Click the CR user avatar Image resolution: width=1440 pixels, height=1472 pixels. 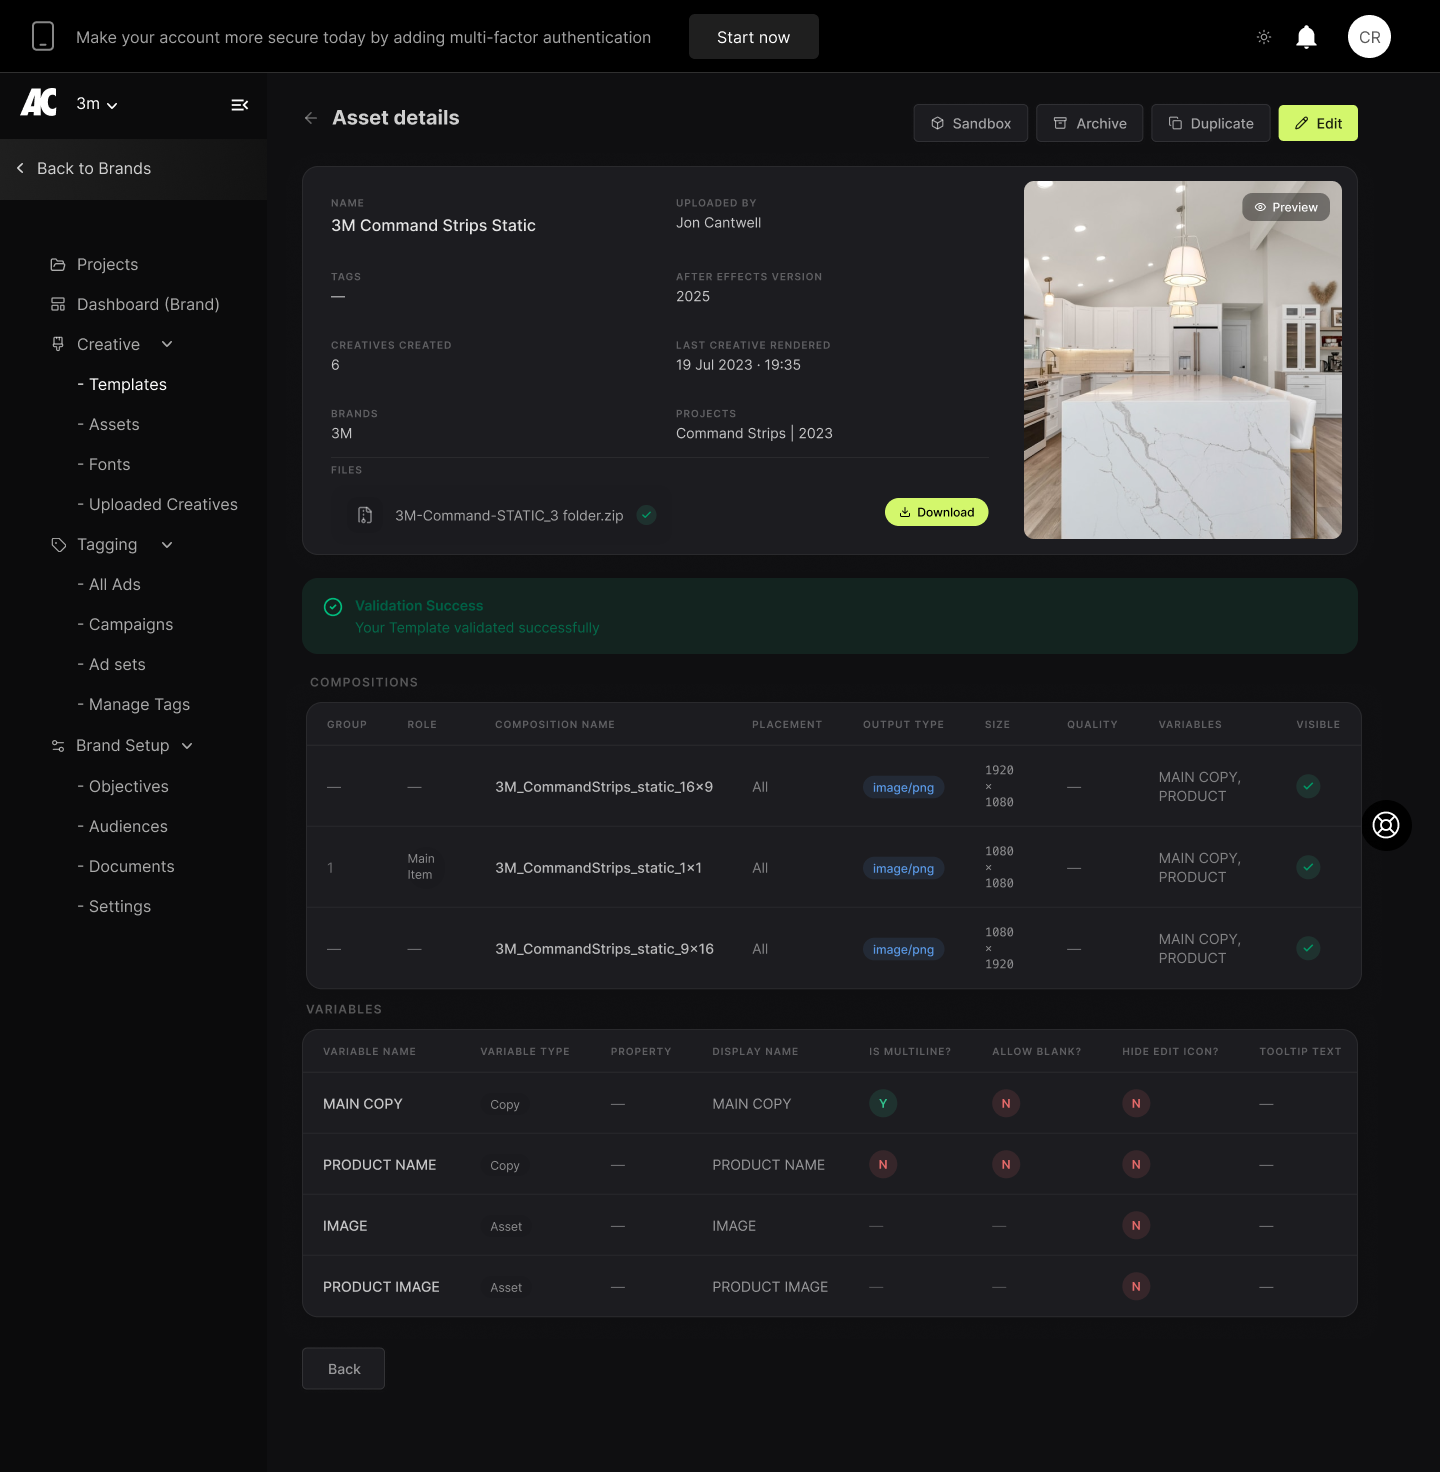pos(1369,37)
